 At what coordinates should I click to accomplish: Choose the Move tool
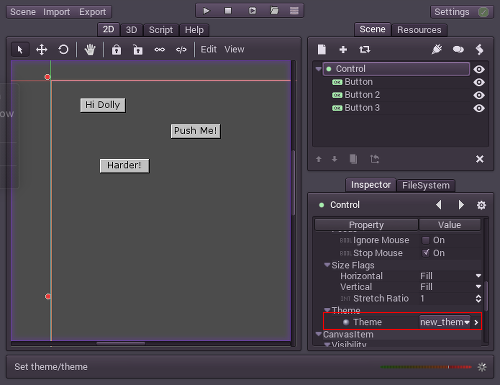[42, 50]
